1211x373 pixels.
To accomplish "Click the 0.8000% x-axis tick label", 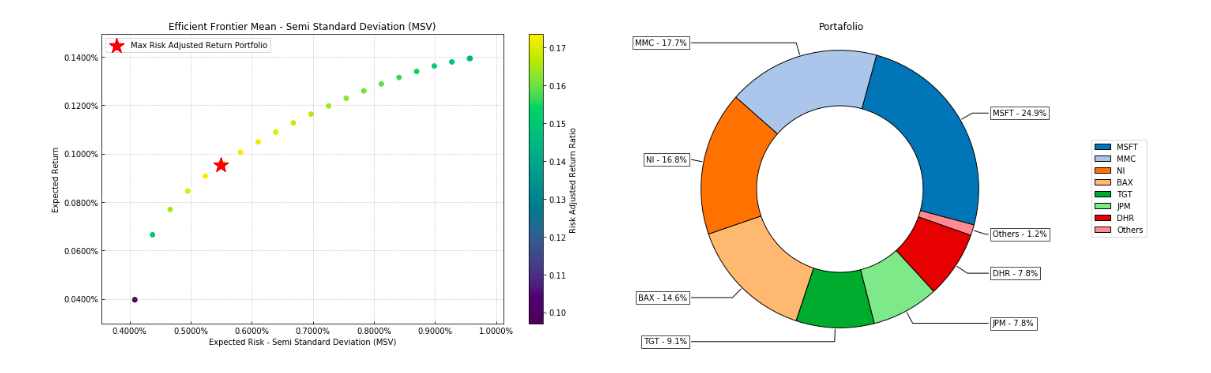I will [374, 331].
